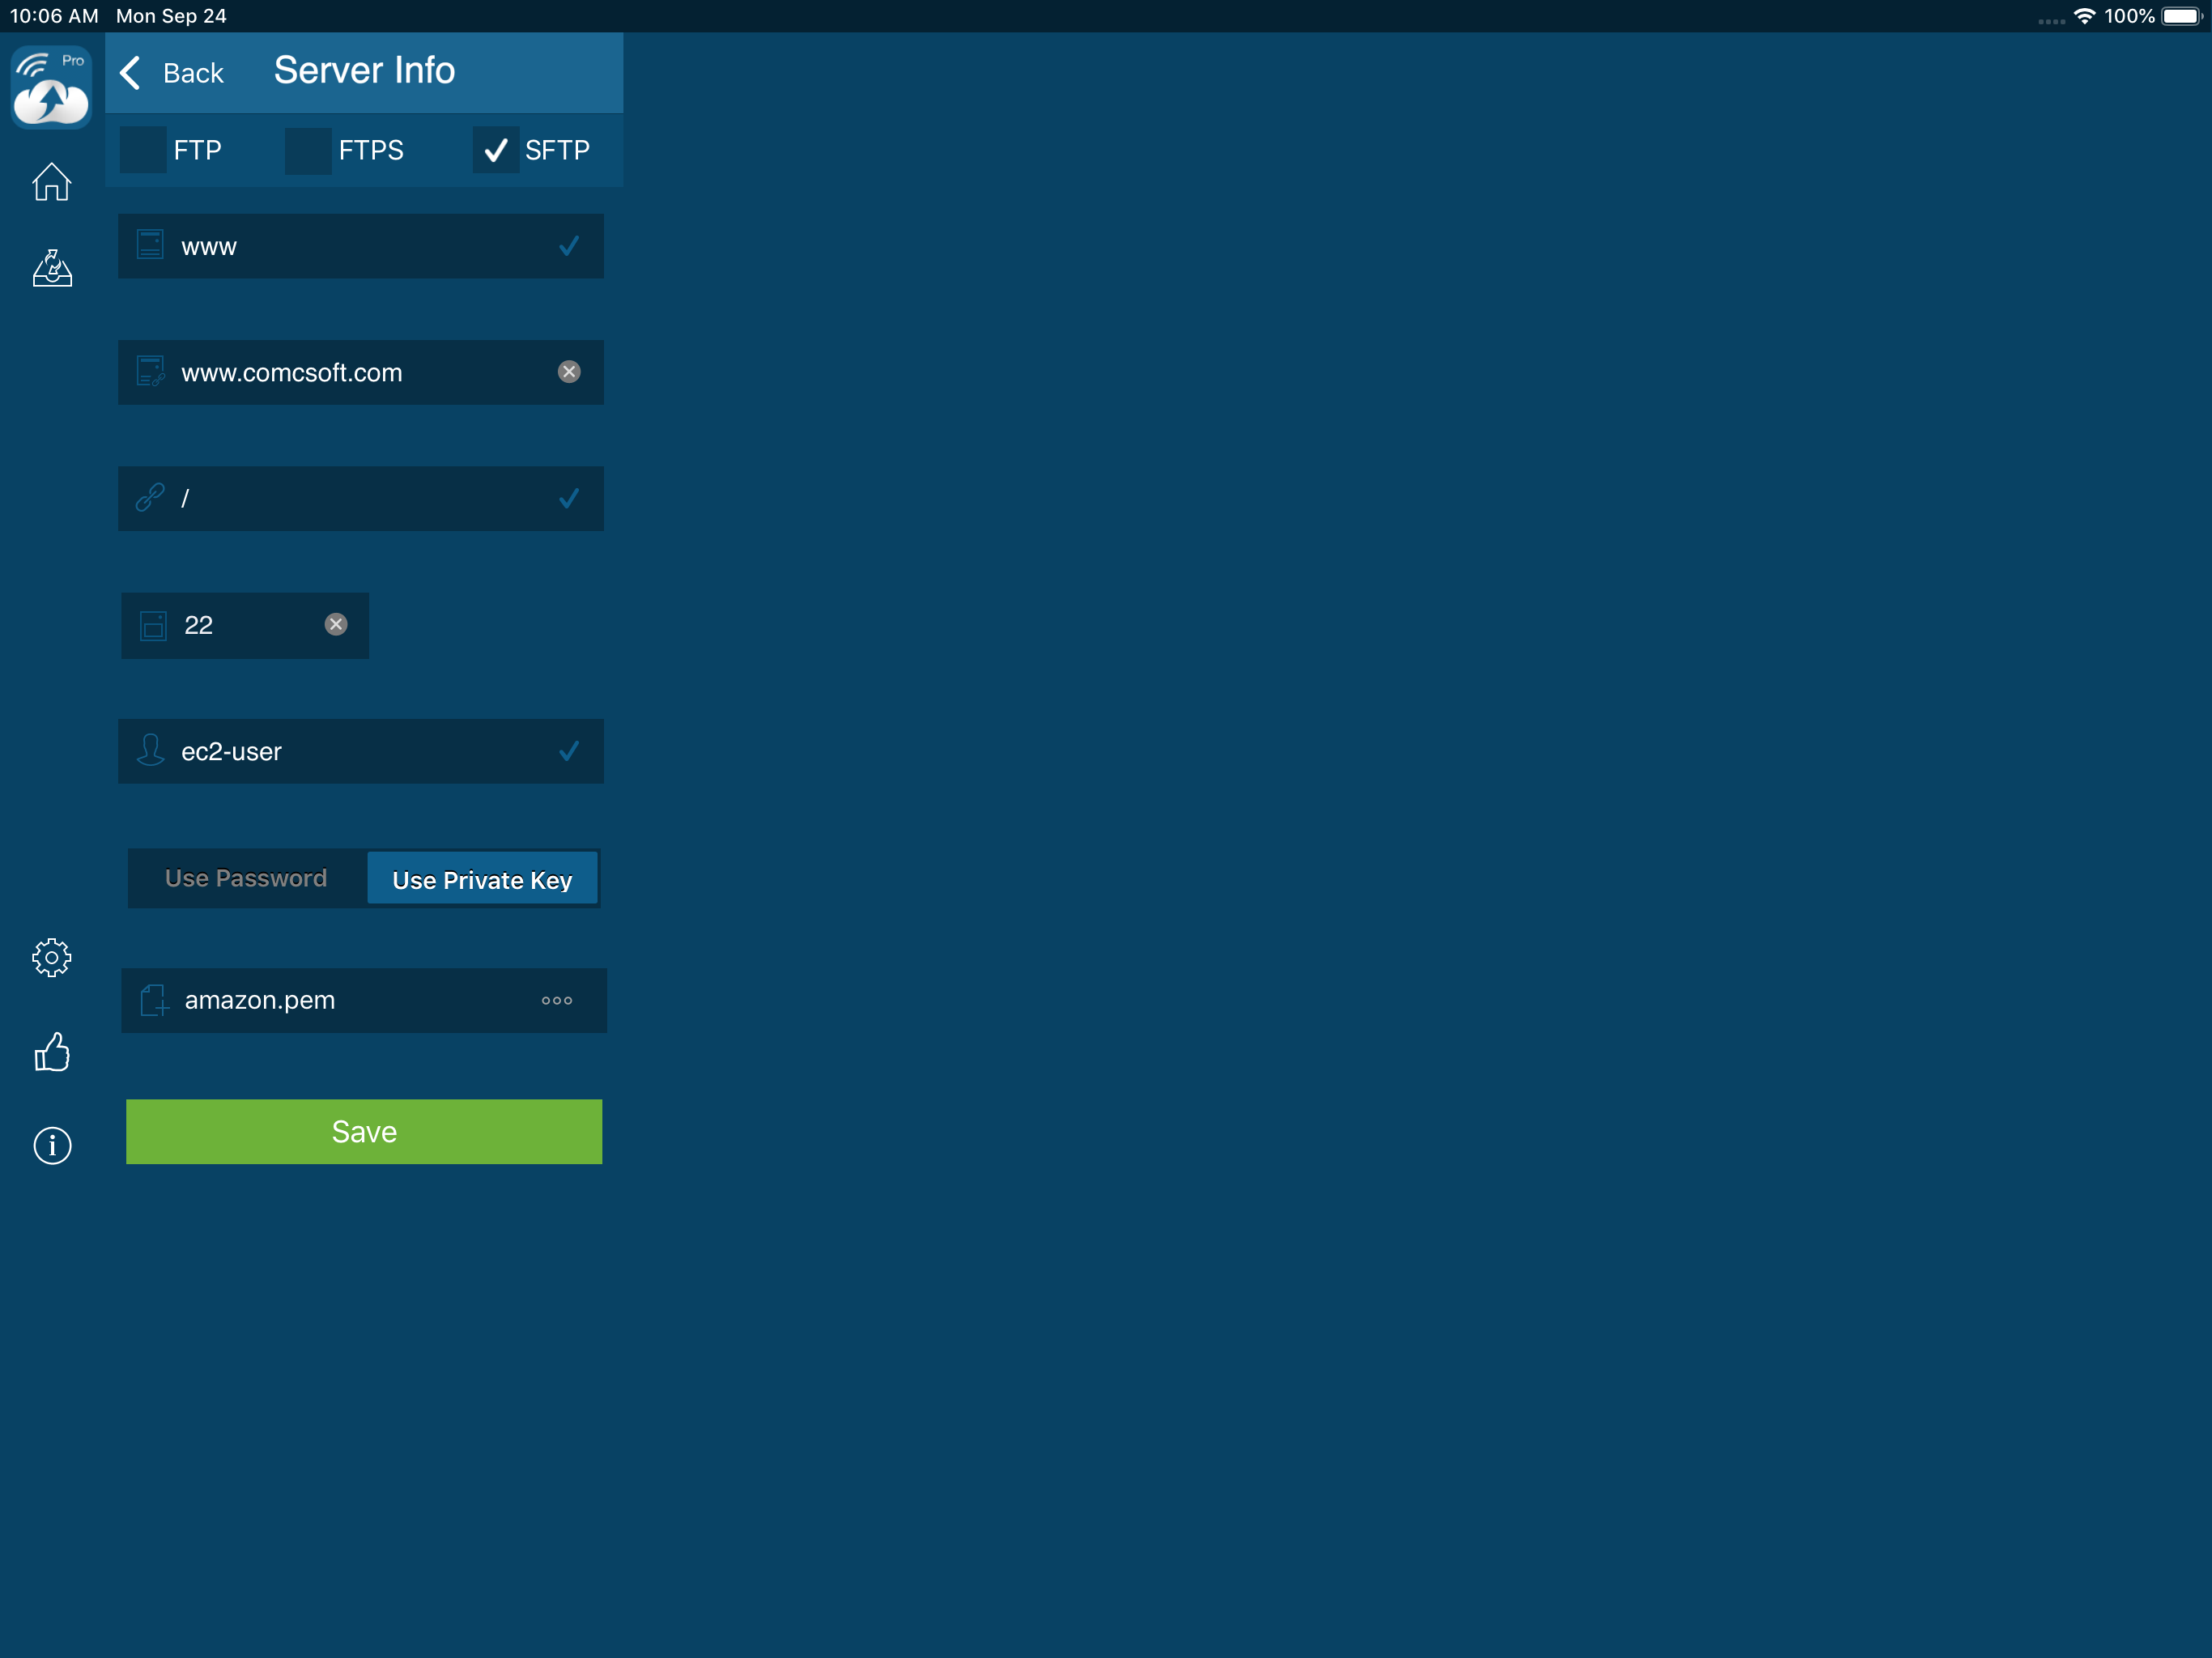Click the www server name field

click(360, 246)
